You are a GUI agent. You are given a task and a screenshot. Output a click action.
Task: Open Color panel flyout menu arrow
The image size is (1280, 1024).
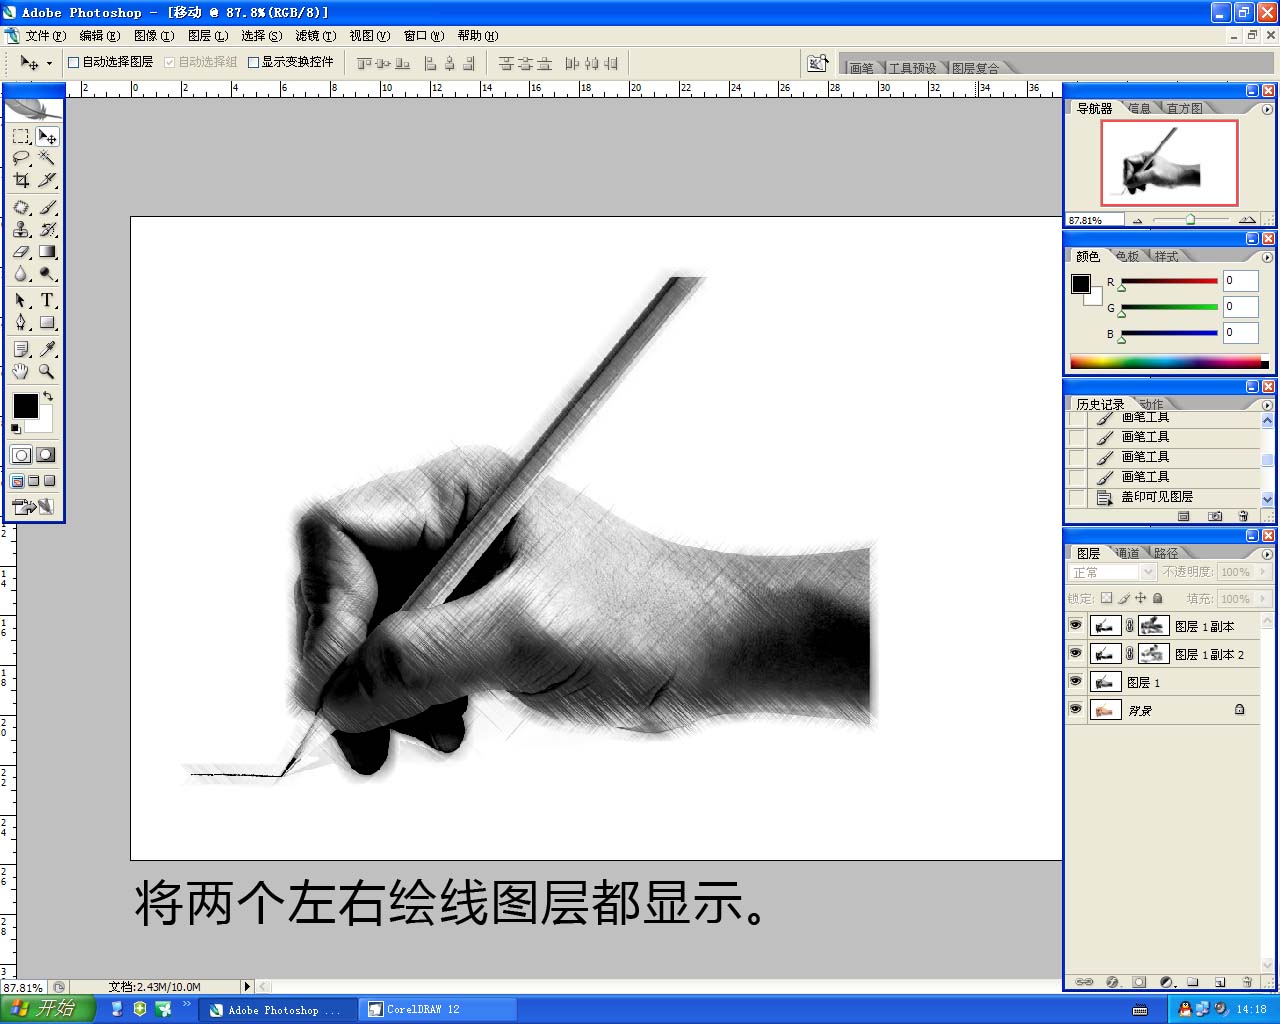pos(1267,258)
